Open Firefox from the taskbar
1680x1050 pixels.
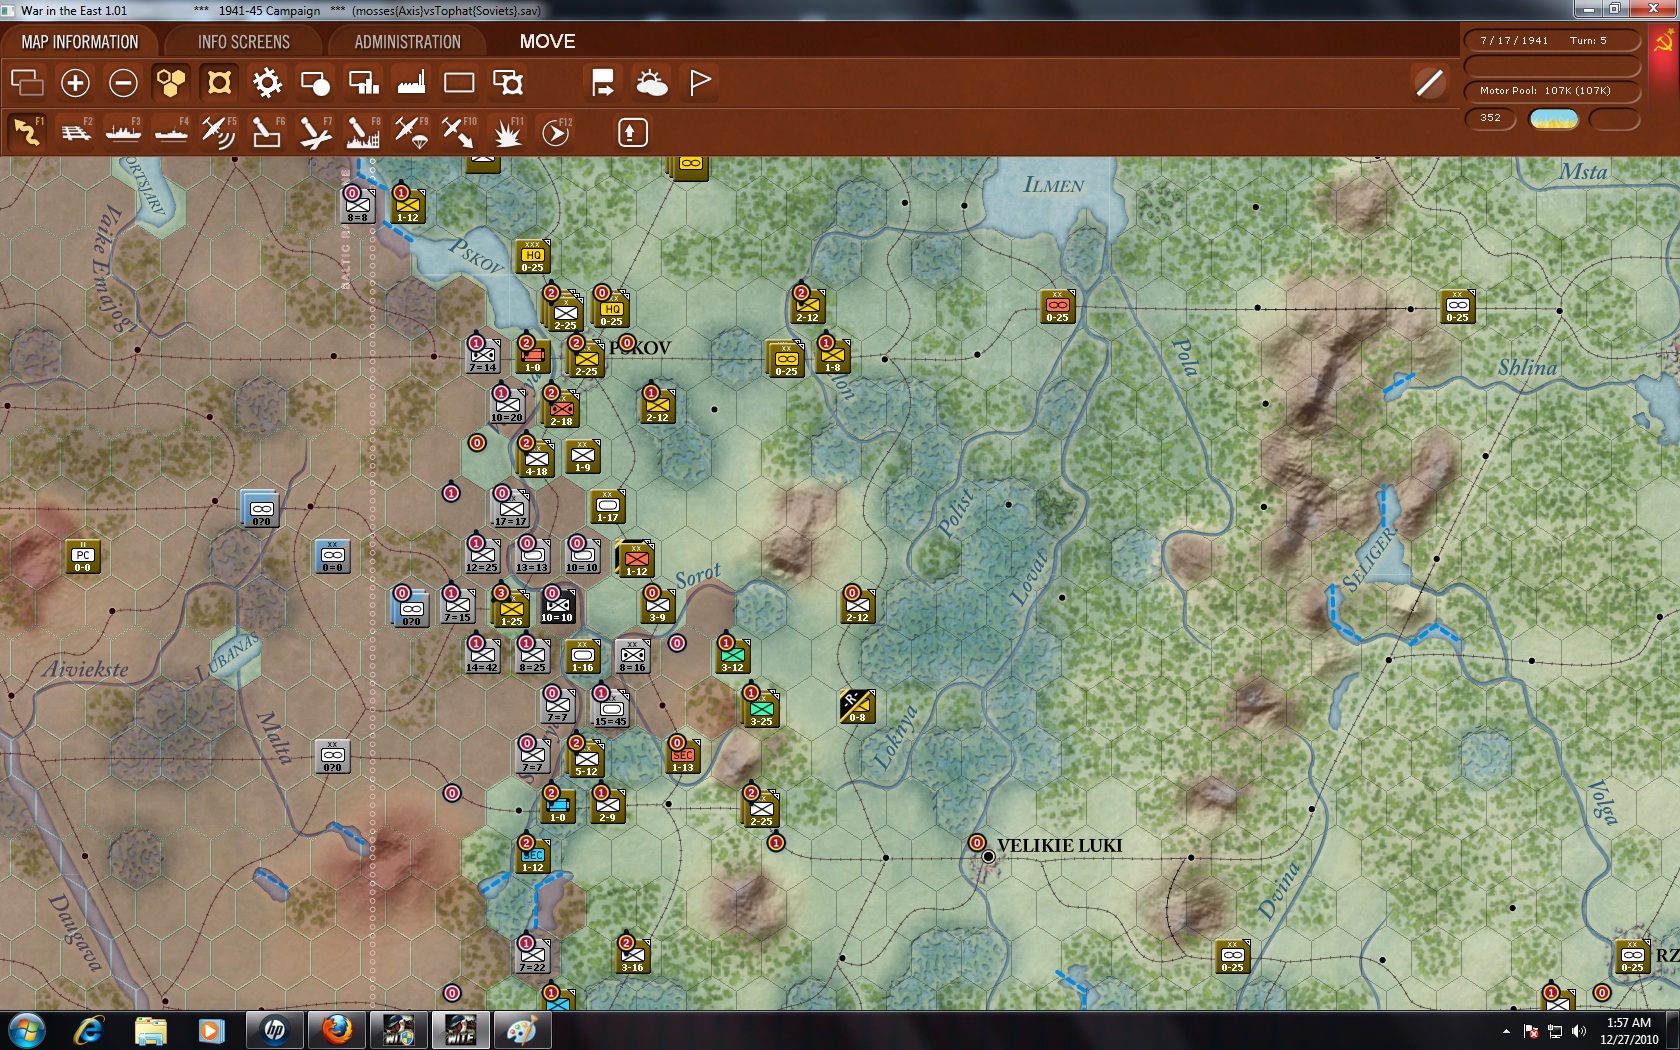tap(337, 1030)
